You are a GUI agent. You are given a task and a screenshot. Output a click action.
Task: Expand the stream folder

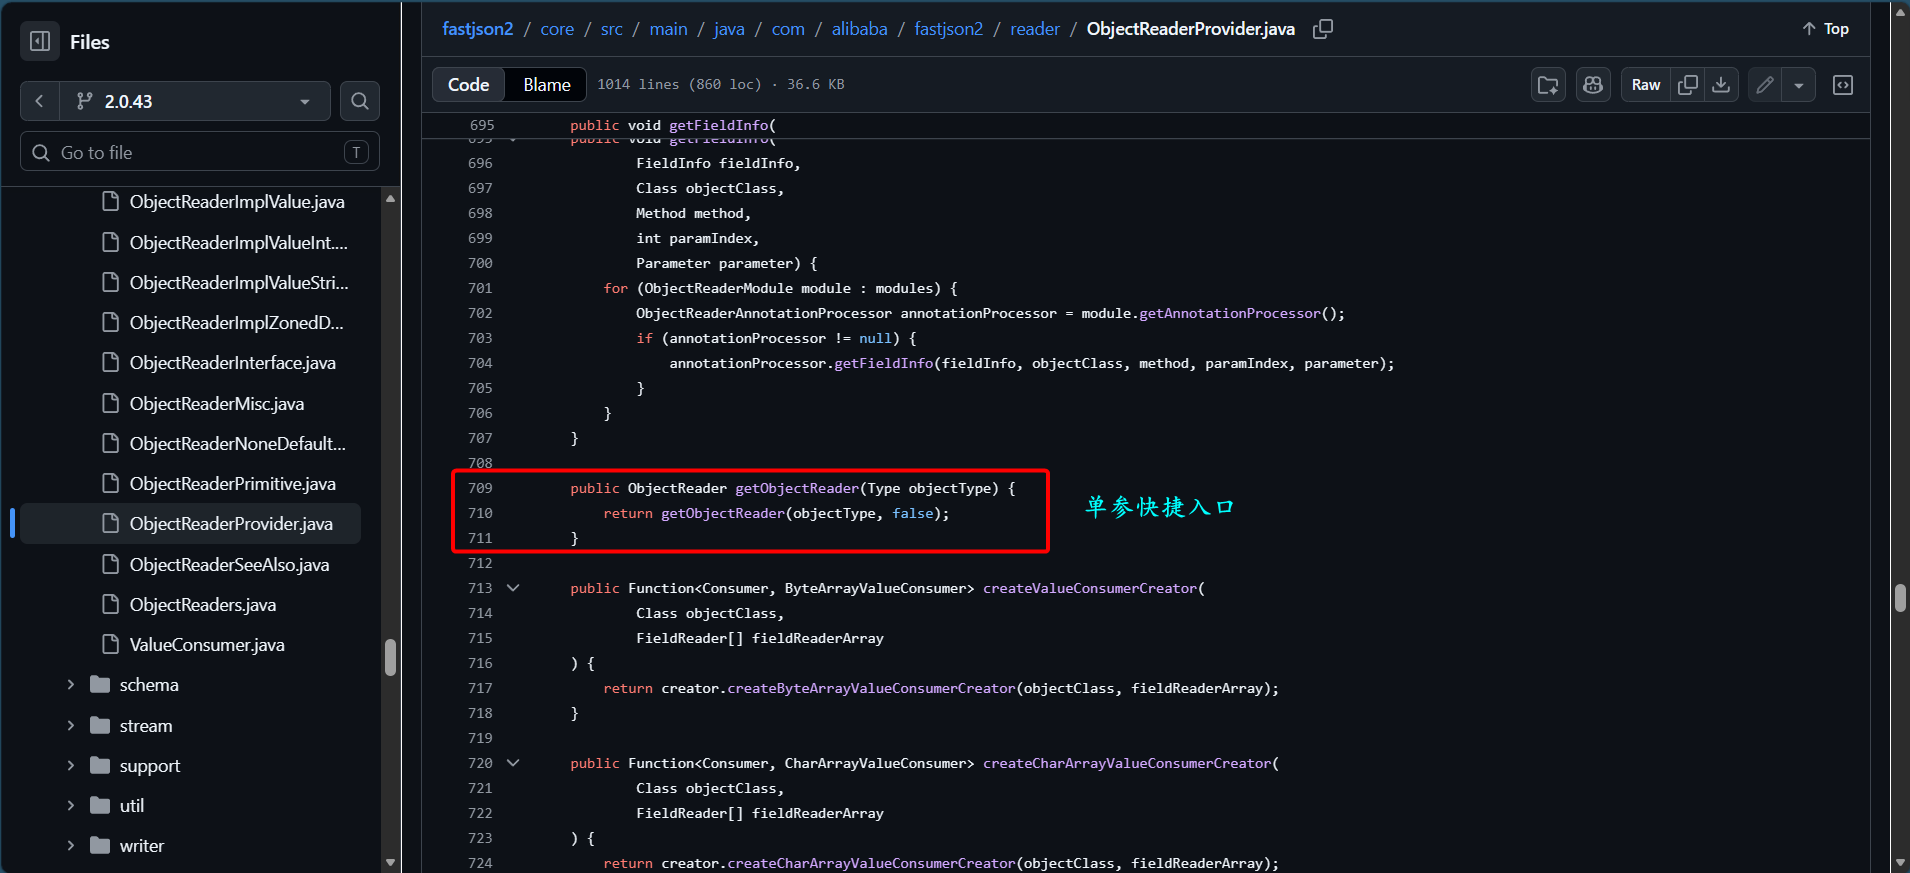pyautogui.click(x=70, y=725)
